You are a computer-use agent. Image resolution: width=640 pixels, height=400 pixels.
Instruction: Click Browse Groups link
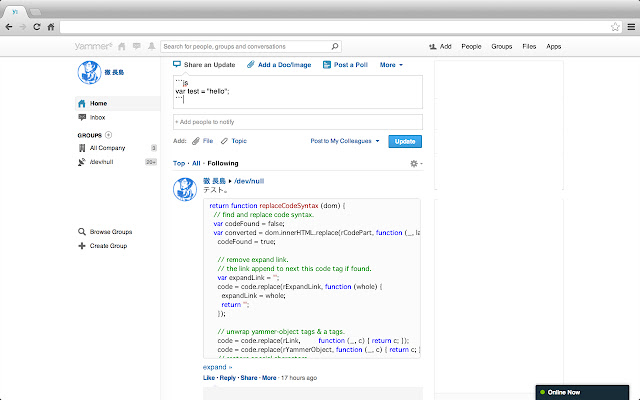tap(111, 231)
